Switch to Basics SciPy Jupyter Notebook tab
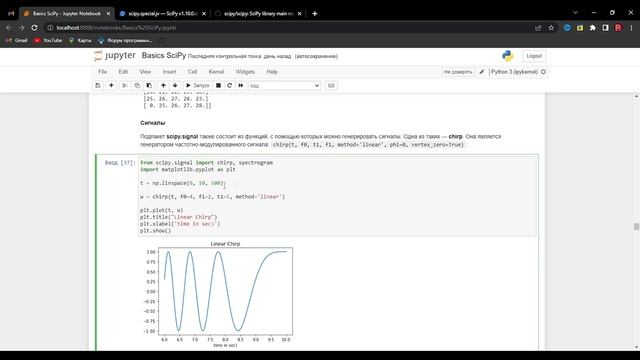This screenshot has width=640, height=360. click(67, 13)
